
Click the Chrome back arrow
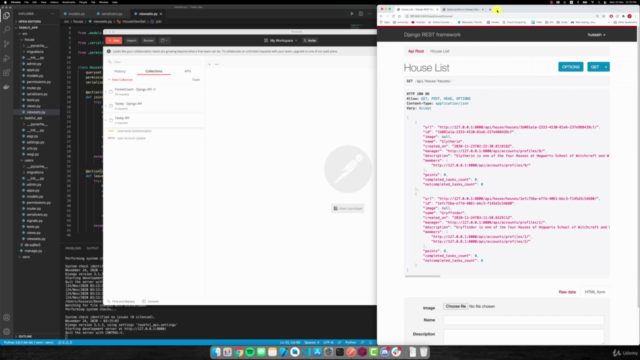click(x=381, y=16)
